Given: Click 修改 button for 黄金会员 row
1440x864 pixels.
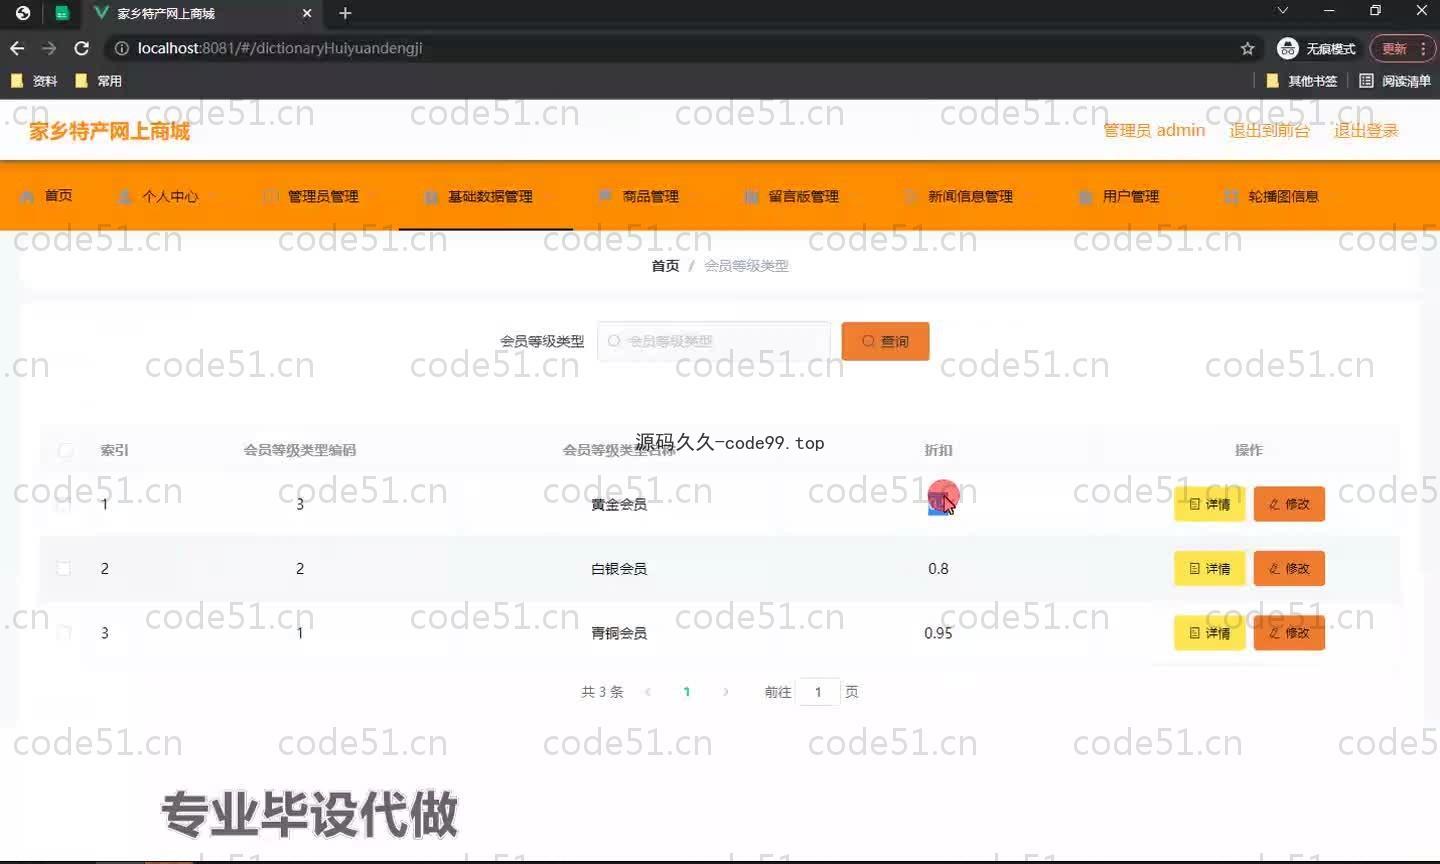Looking at the screenshot, I should (1289, 504).
